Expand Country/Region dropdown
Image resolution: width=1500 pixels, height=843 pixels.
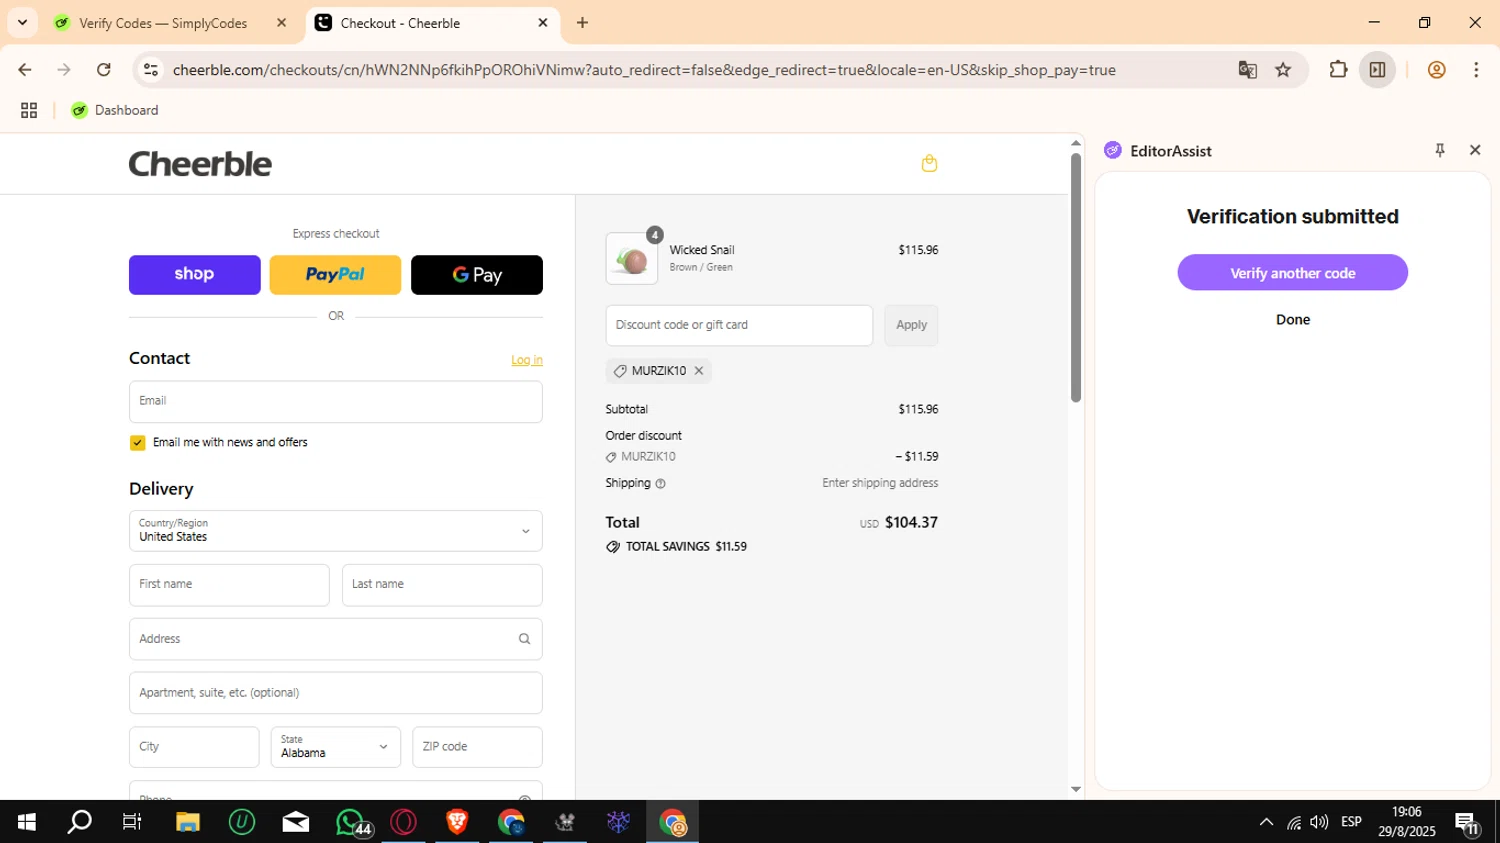[336, 531]
